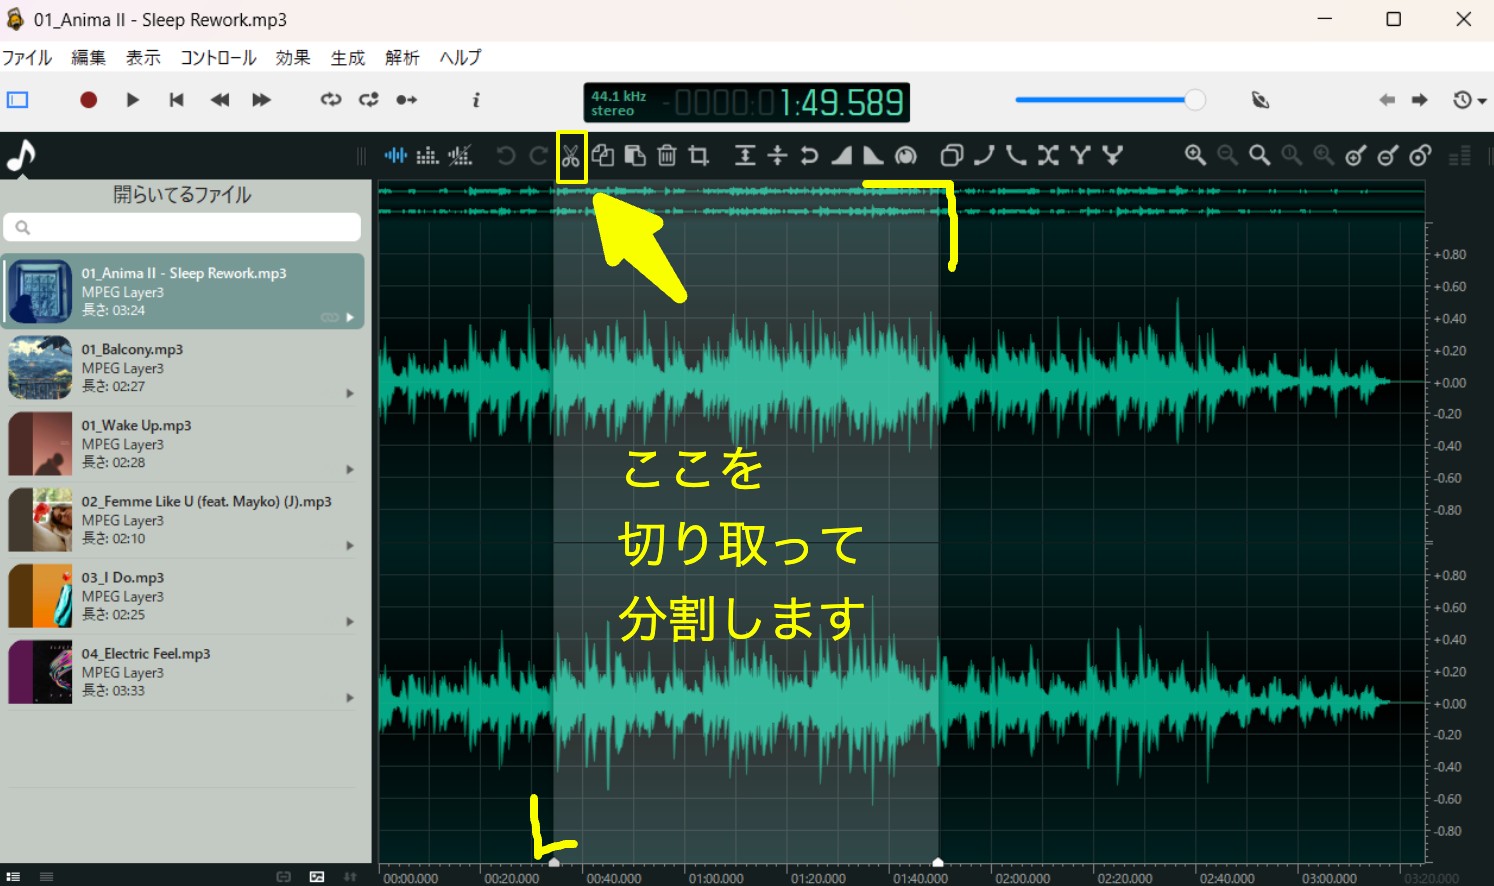Copy the selection

point(602,155)
